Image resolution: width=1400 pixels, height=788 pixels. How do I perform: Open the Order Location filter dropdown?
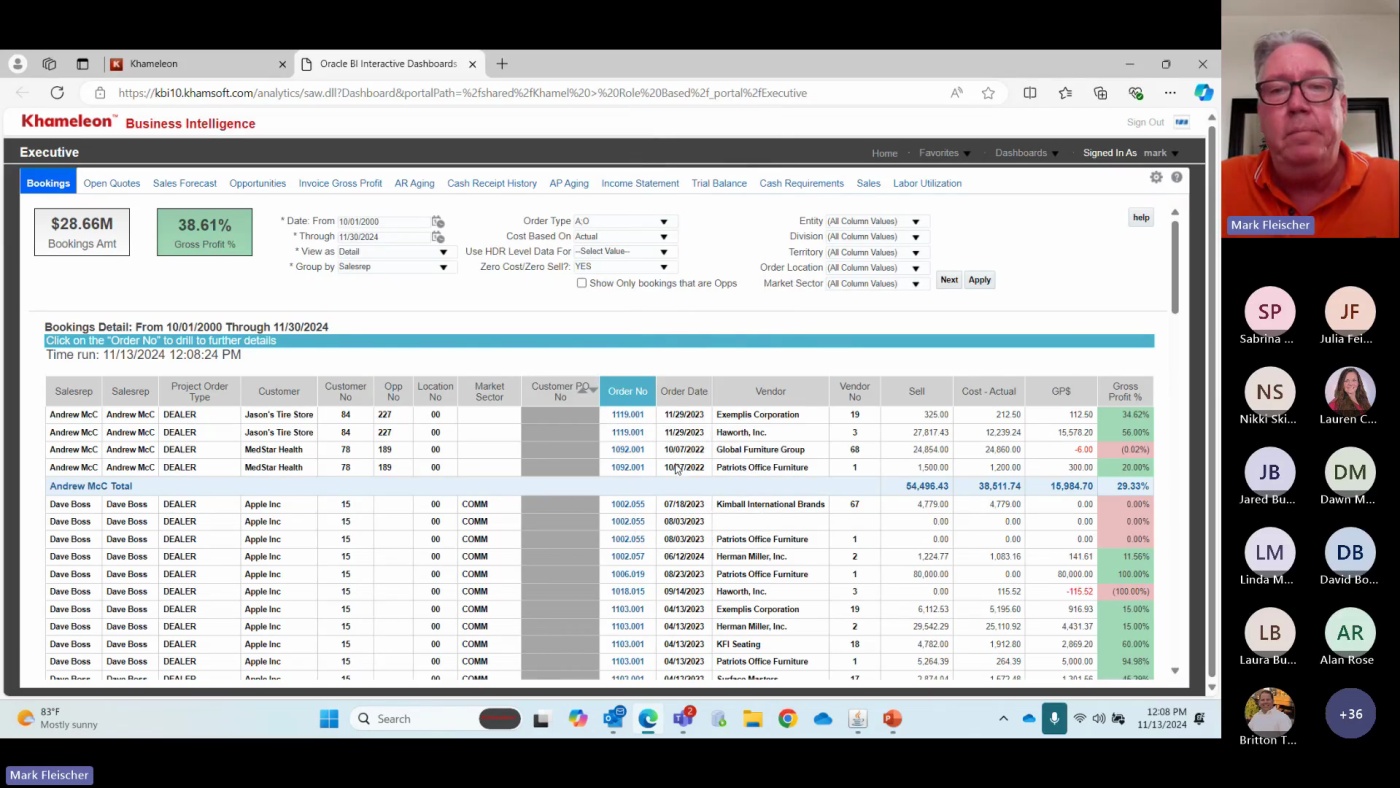[x=915, y=268]
